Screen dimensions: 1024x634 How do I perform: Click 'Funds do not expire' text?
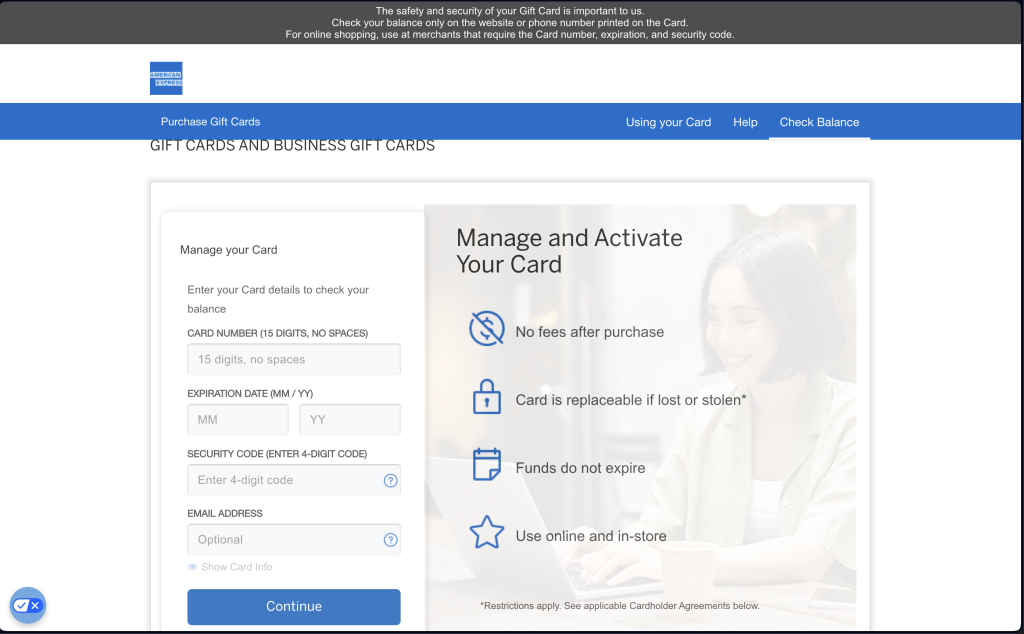[580, 468]
